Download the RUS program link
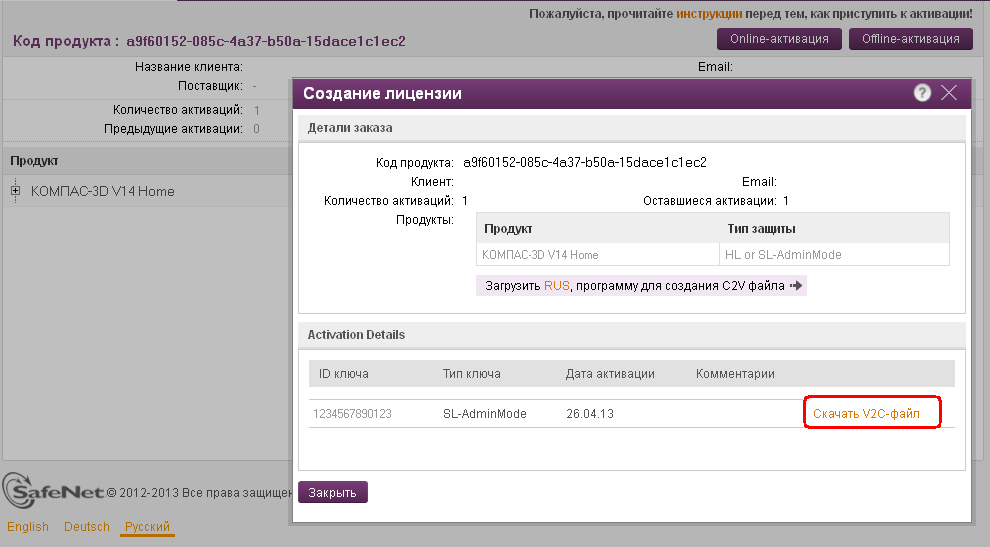This screenshot has width=990, height=547. click(556, 286)
